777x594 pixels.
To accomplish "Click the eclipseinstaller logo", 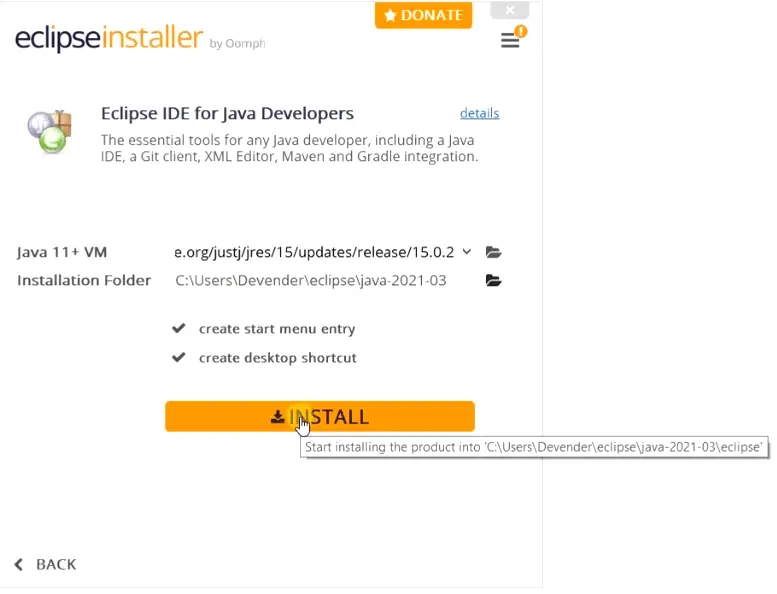I will click(109, 38).
